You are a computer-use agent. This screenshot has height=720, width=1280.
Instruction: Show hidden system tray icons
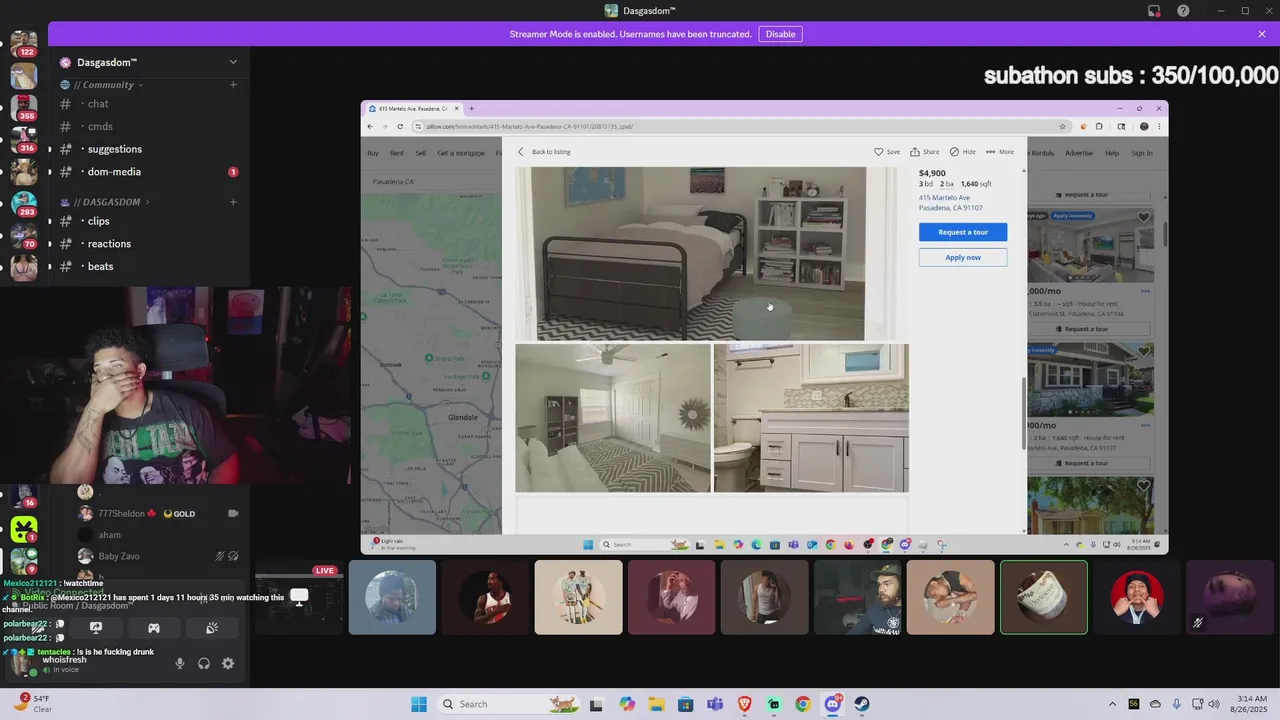1112,704
